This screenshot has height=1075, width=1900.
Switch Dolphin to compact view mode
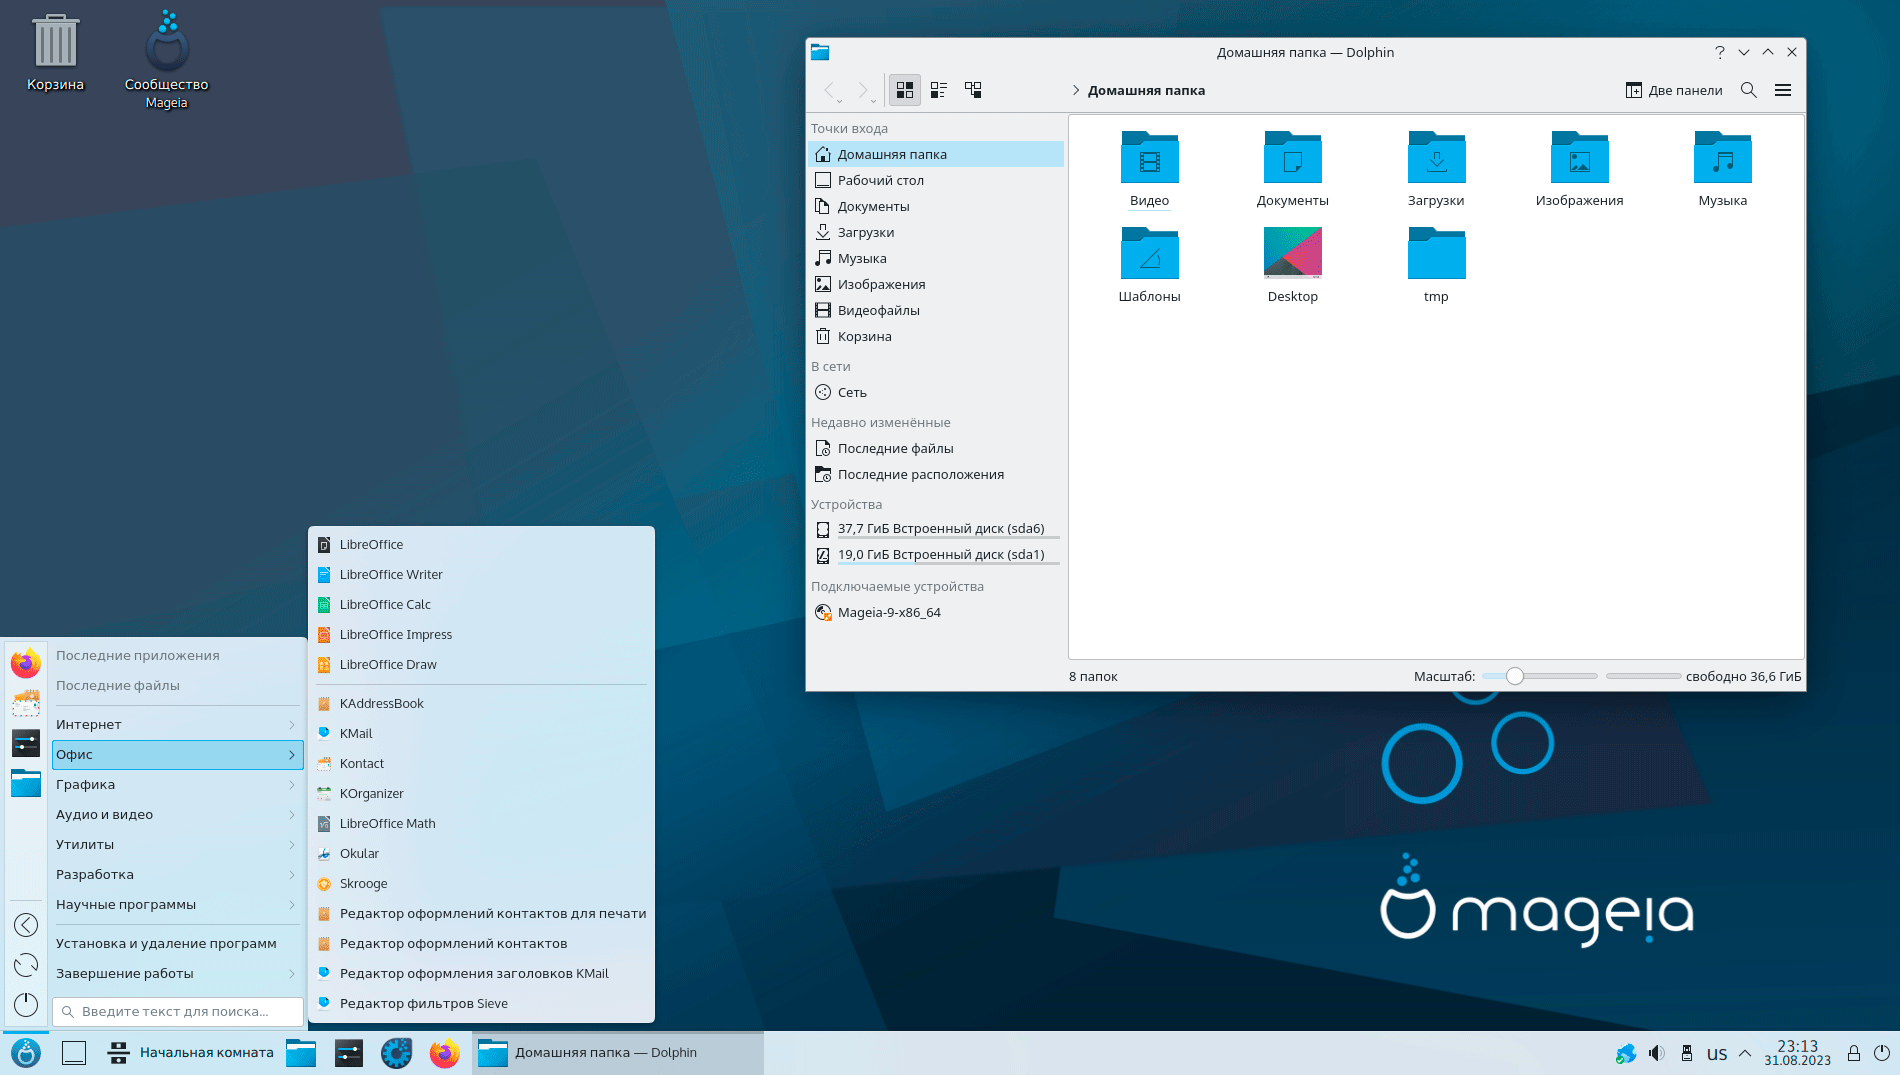click(938, 90)
